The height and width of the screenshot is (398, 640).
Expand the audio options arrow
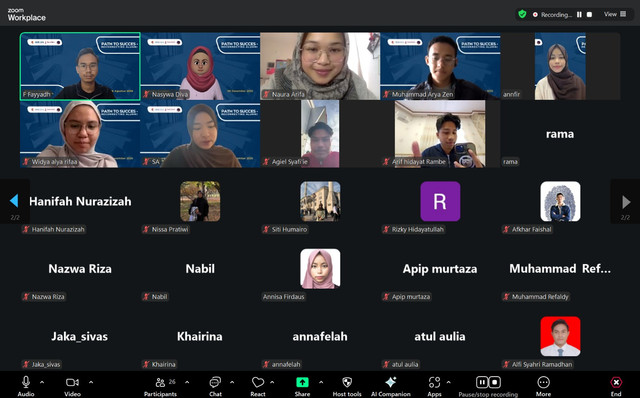42,382
